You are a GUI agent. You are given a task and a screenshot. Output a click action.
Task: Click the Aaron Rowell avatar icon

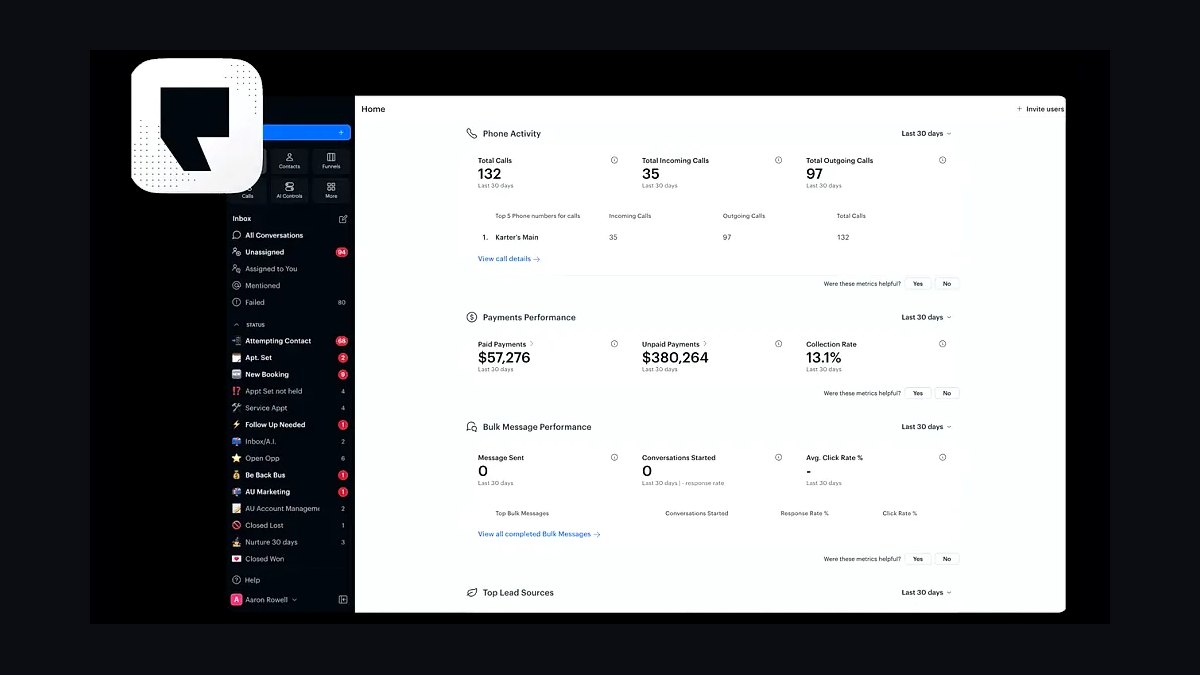point(237,600)
